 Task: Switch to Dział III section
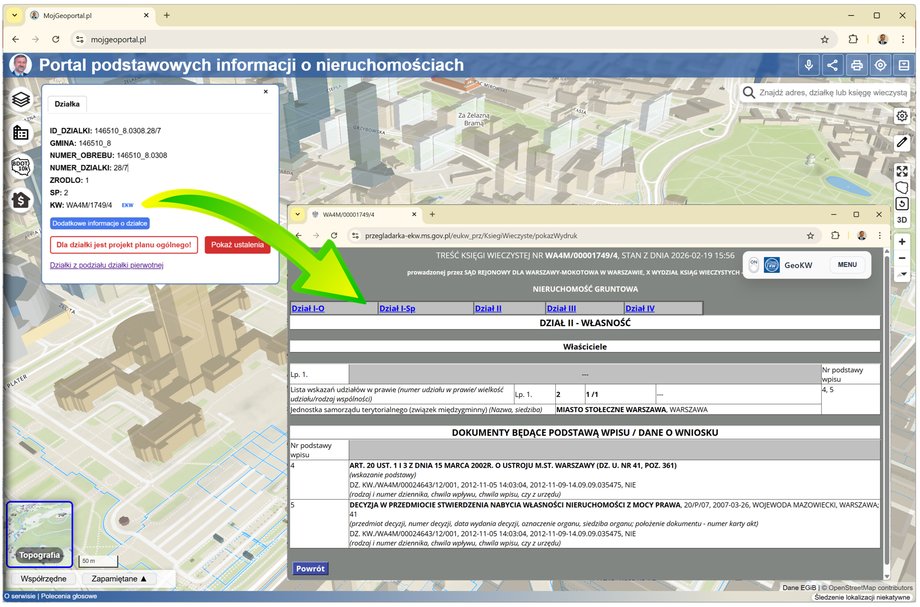(x=560, y=308)
